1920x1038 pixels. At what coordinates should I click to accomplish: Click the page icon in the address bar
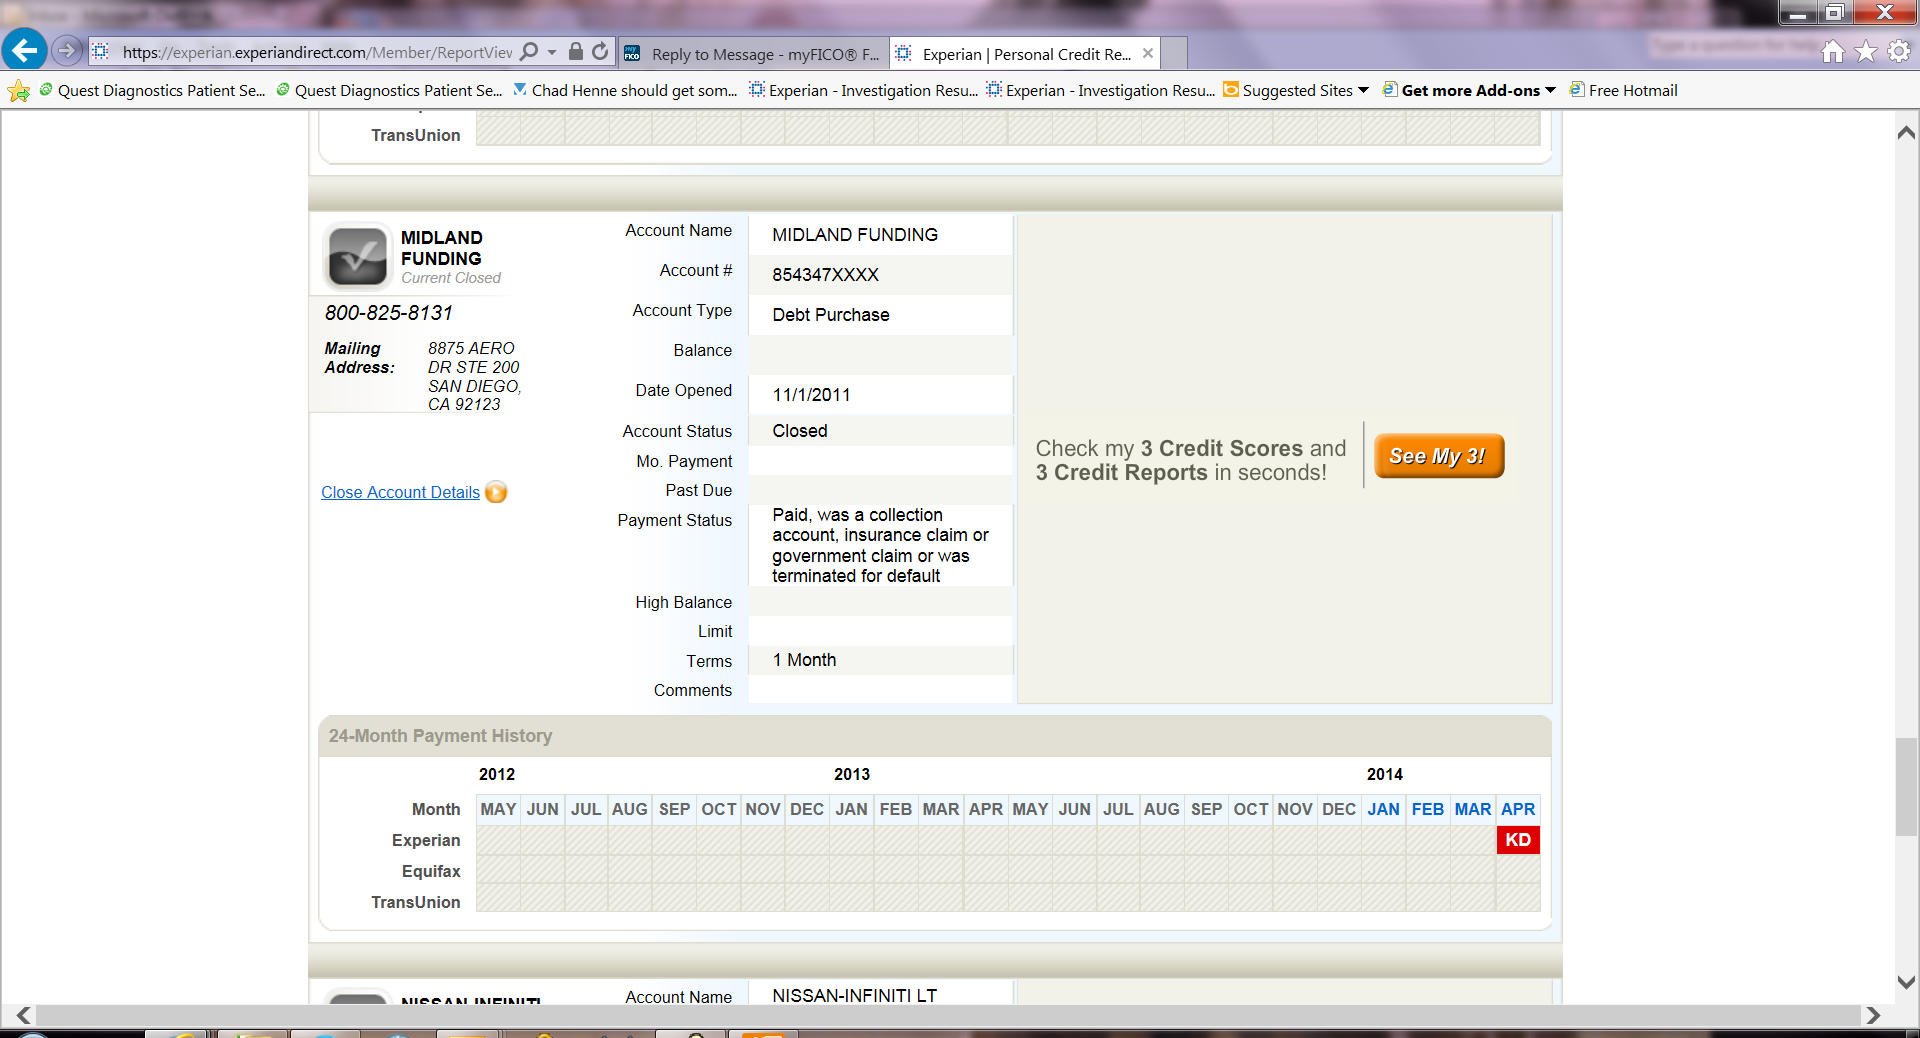(101, 51)
